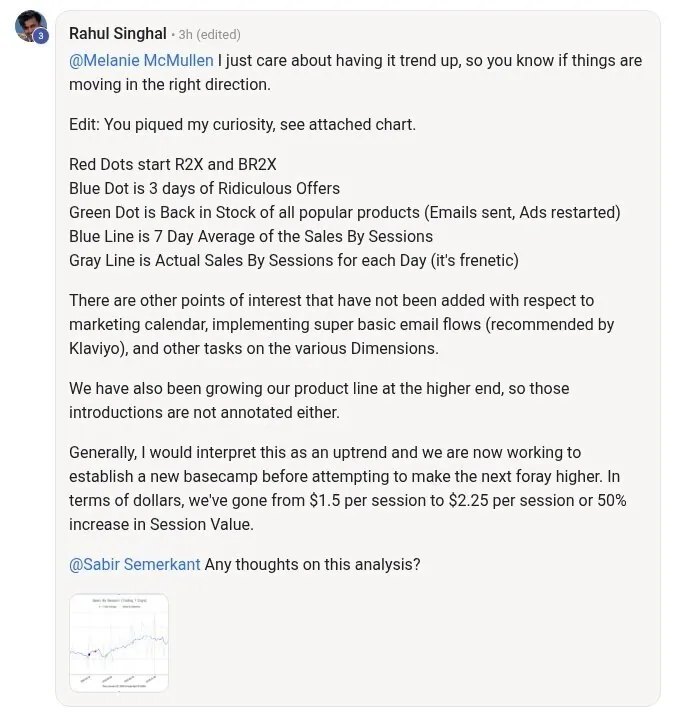
Task: Open the @Sabir Semerkant mention
Action: [x=135, y=564]
